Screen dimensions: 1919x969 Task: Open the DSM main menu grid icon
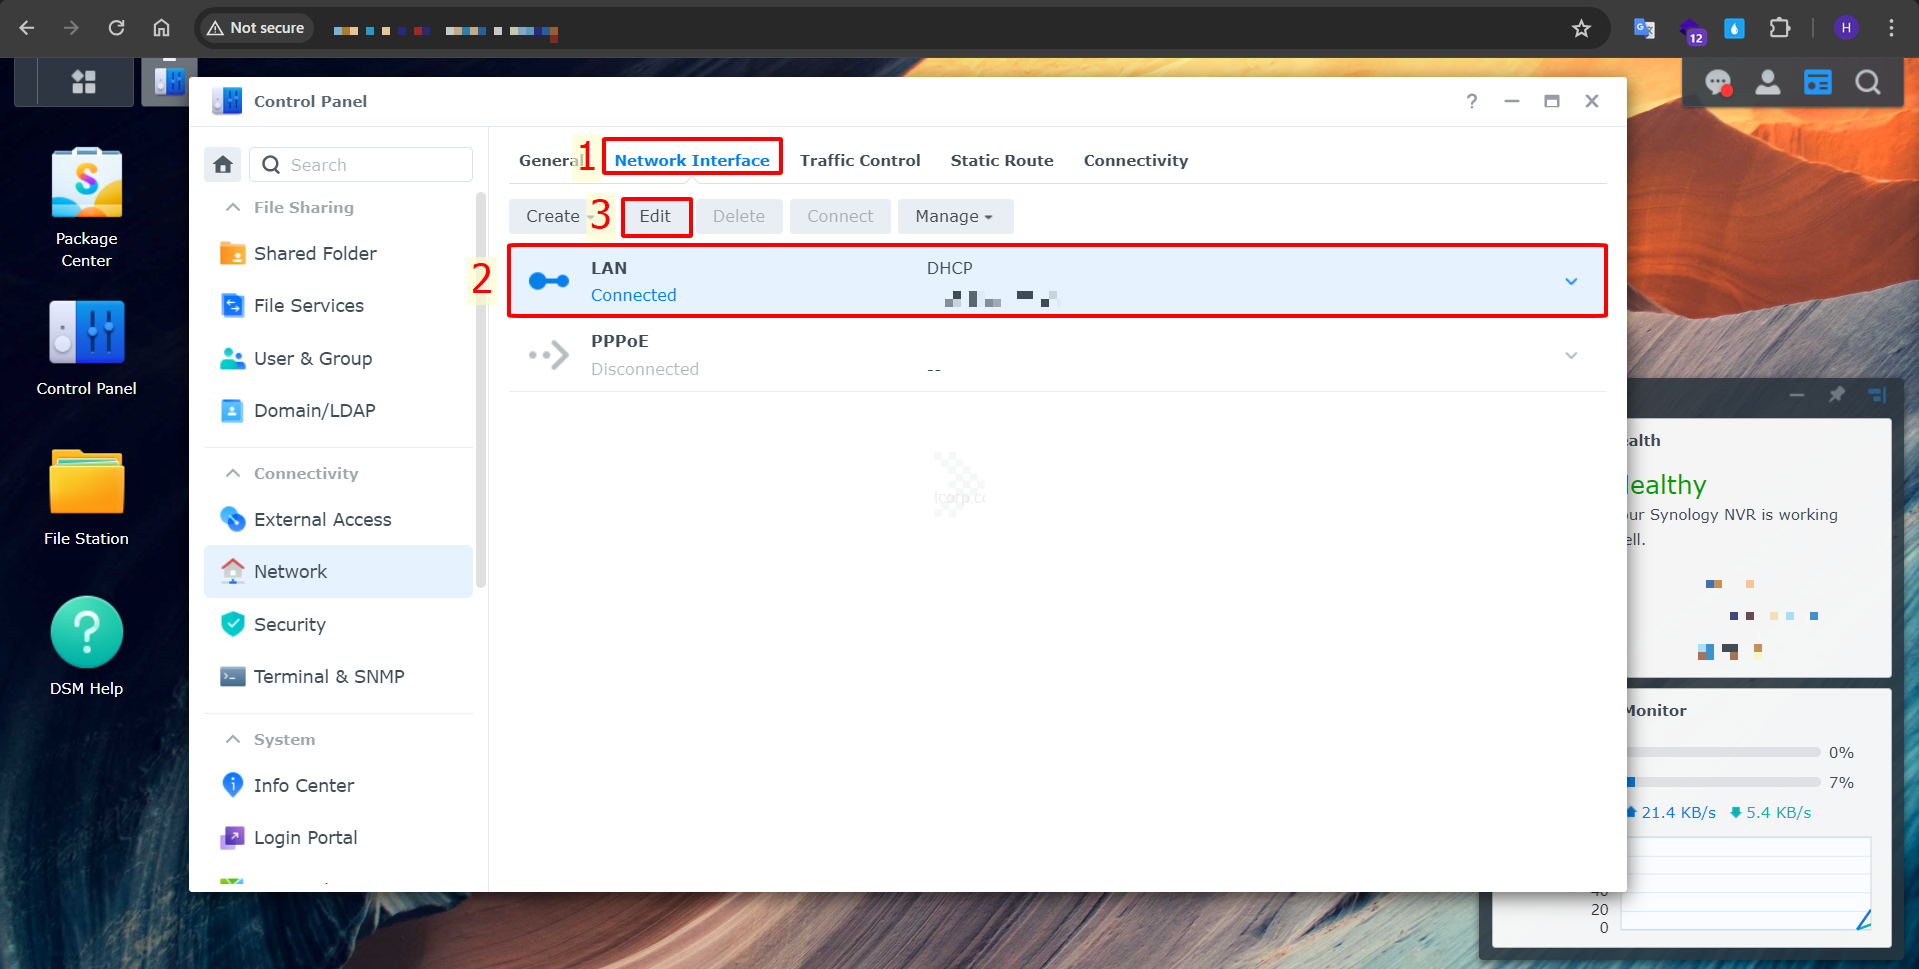[84, 82]
